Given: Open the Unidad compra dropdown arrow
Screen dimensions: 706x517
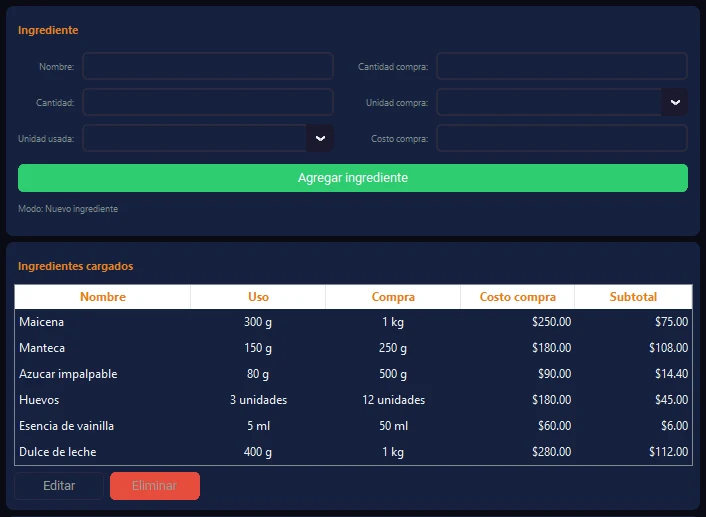Looking at the screenshot, I should click(674, 102).
